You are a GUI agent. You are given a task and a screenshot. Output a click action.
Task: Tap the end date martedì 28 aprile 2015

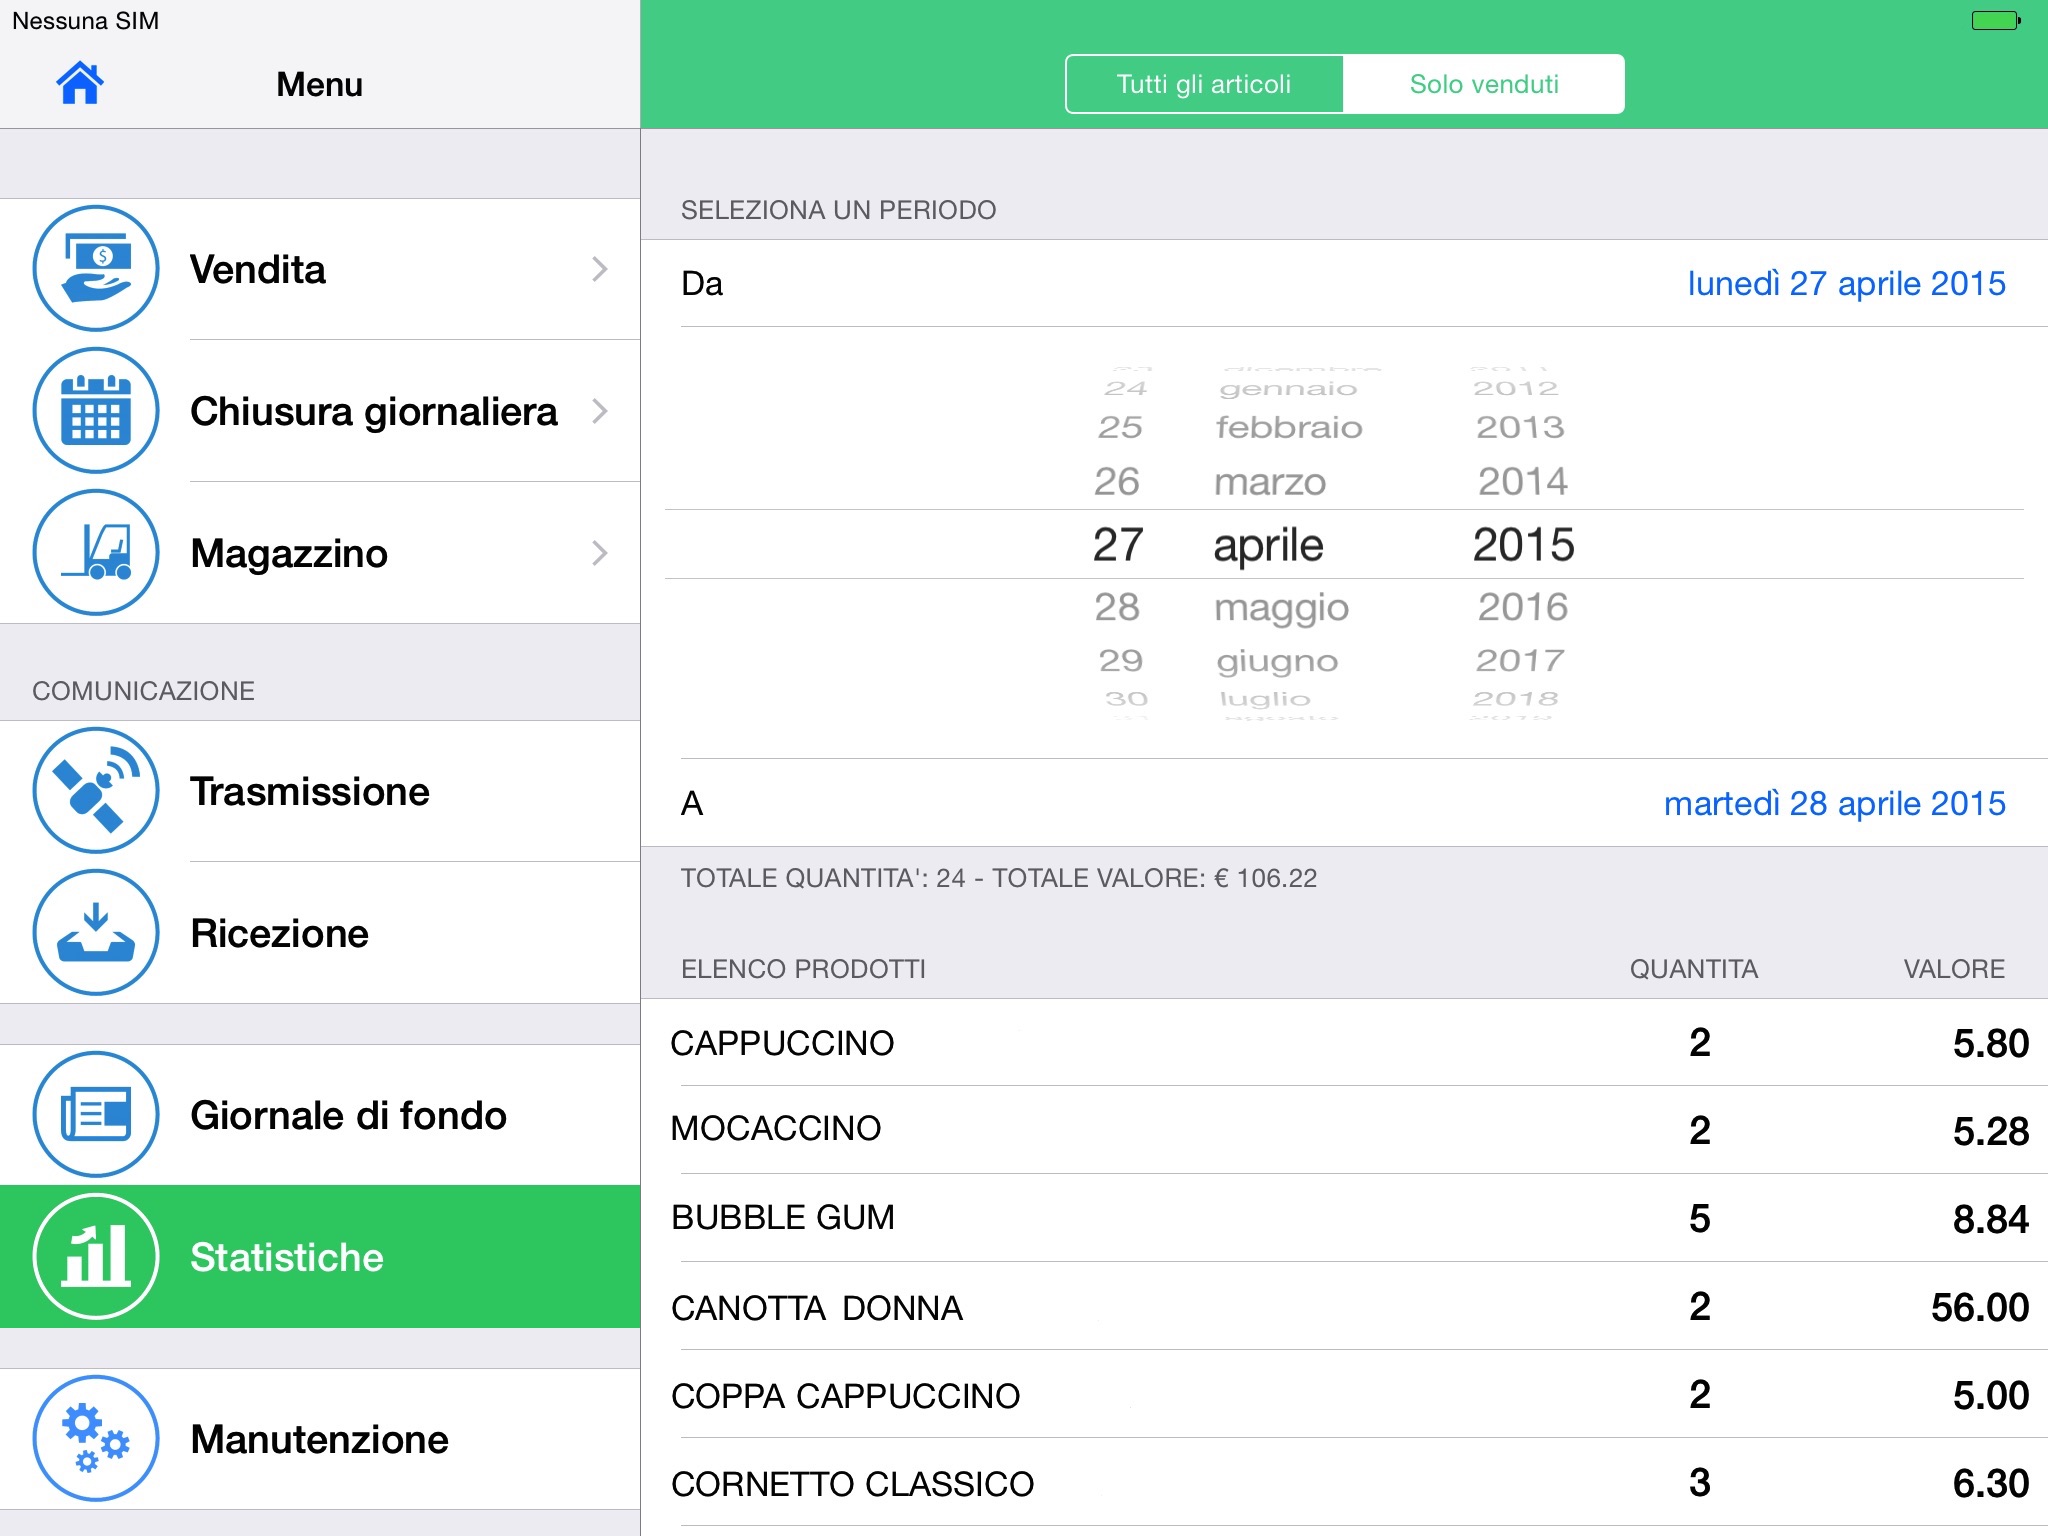pyautogui.click(x=1834, y=803)
